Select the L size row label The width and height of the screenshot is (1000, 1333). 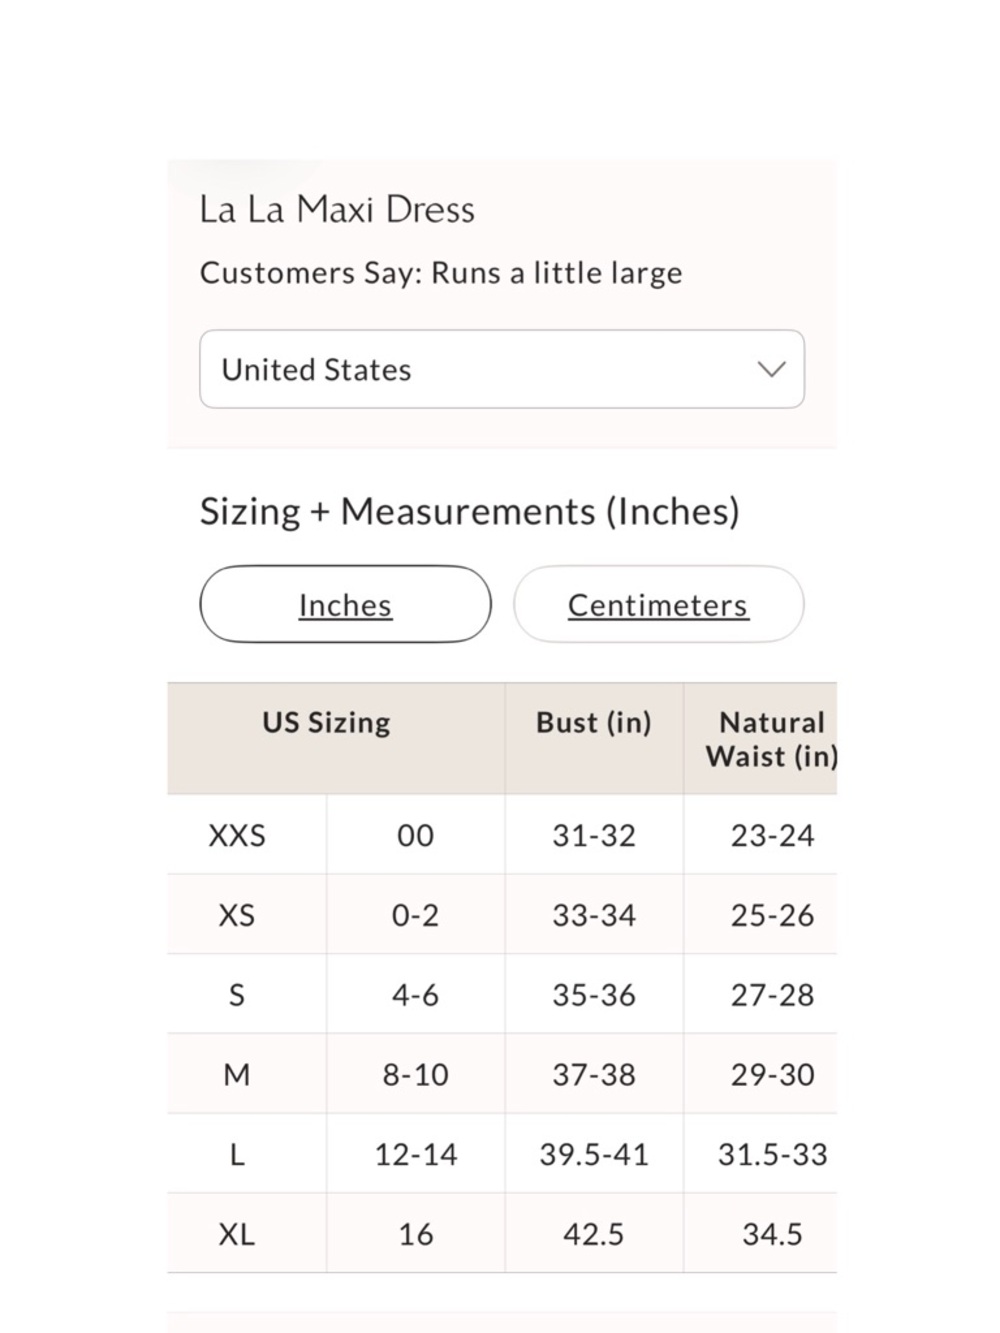click(x=237, y=1155)
